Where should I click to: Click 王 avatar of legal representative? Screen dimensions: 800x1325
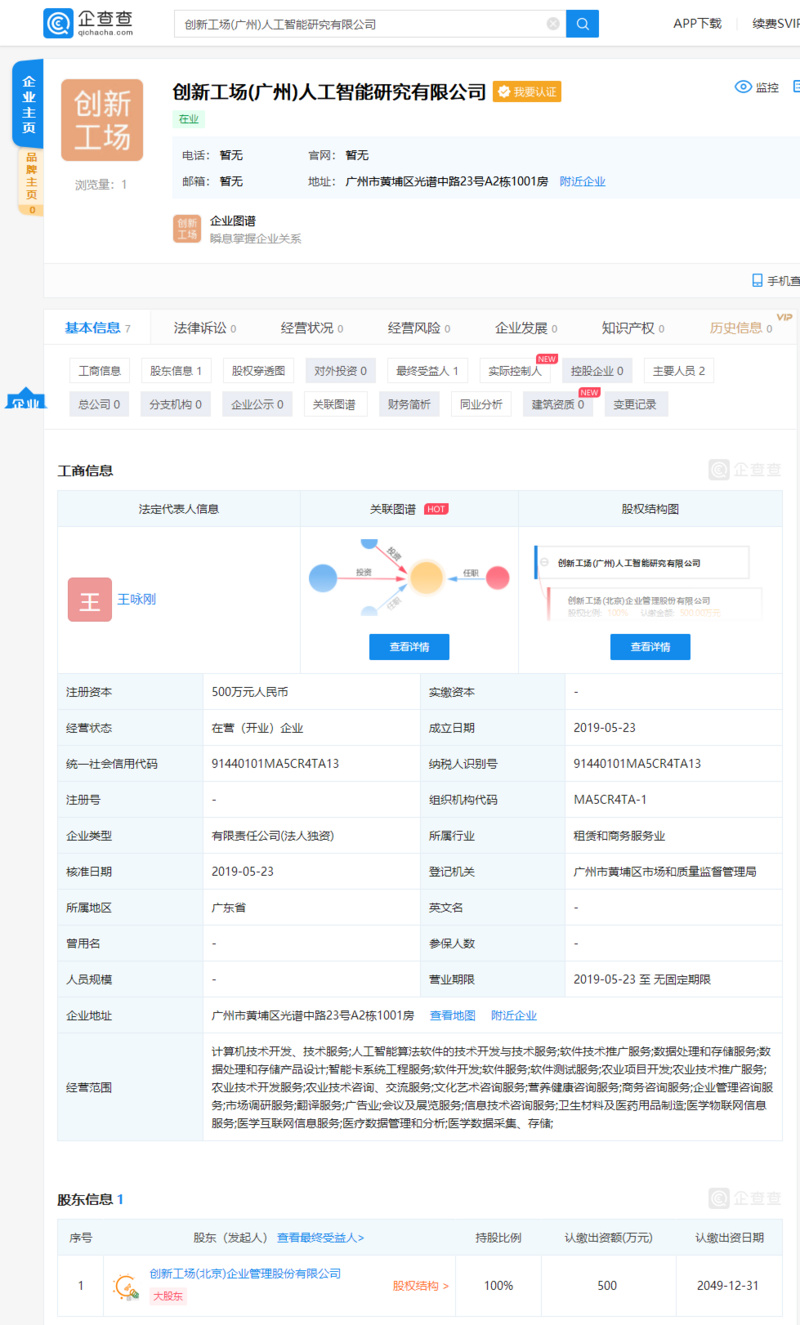(90, 599)
